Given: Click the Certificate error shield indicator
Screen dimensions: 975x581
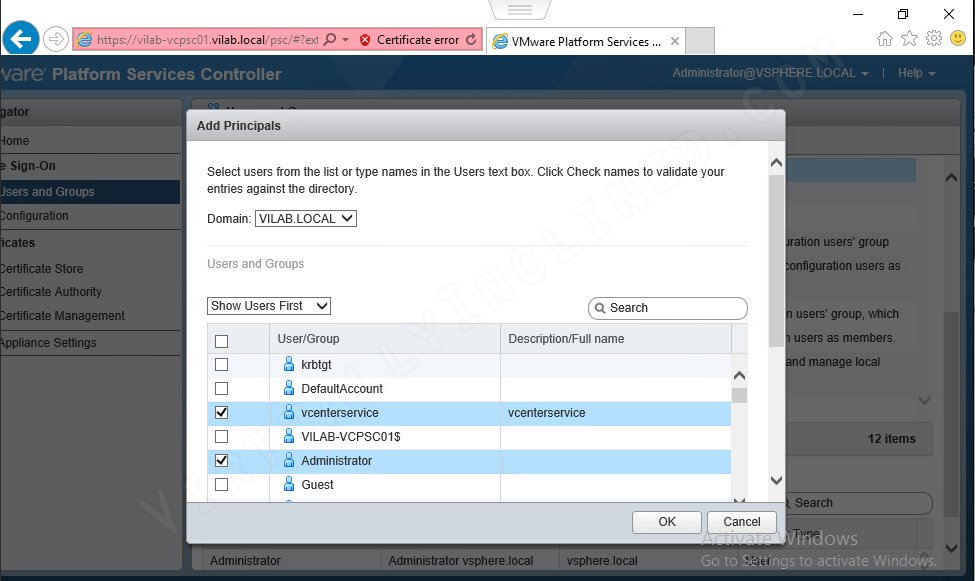Looking at the screenshot, I should (x=365, y=40).
